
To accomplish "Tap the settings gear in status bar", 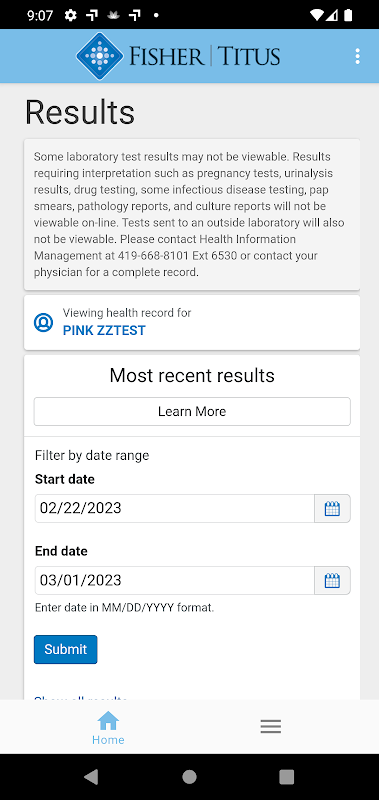I will coord(70,15).
